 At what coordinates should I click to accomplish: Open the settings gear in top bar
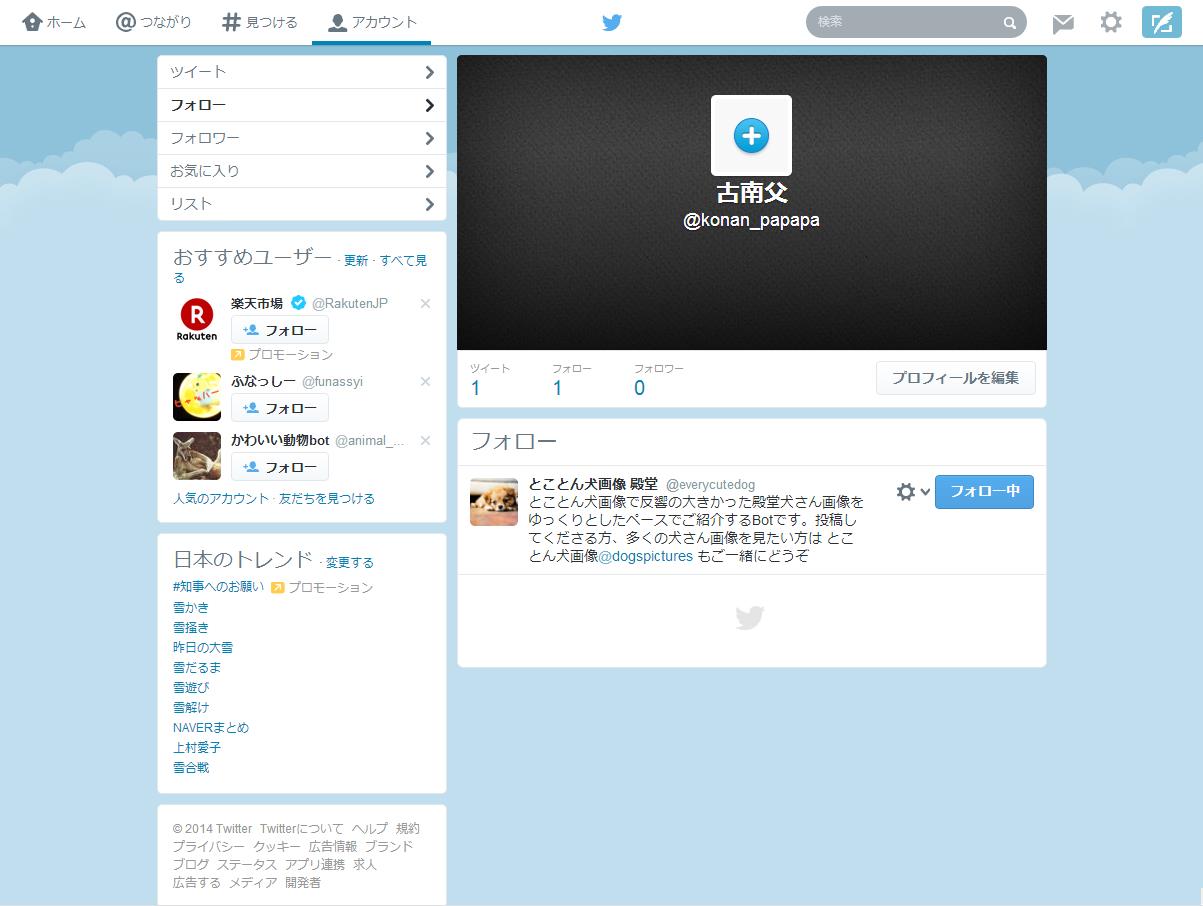pyautogui.click(x=1111, y=22)
